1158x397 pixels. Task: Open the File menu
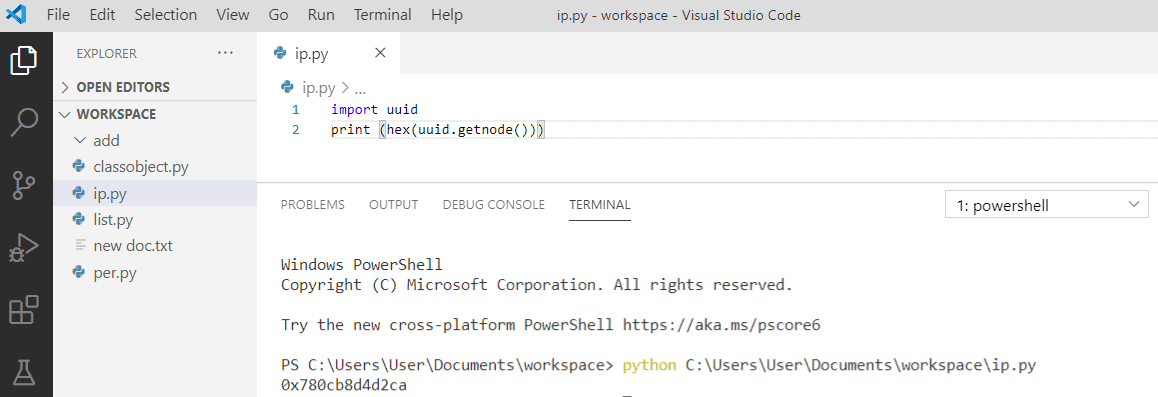click(58, 15)
